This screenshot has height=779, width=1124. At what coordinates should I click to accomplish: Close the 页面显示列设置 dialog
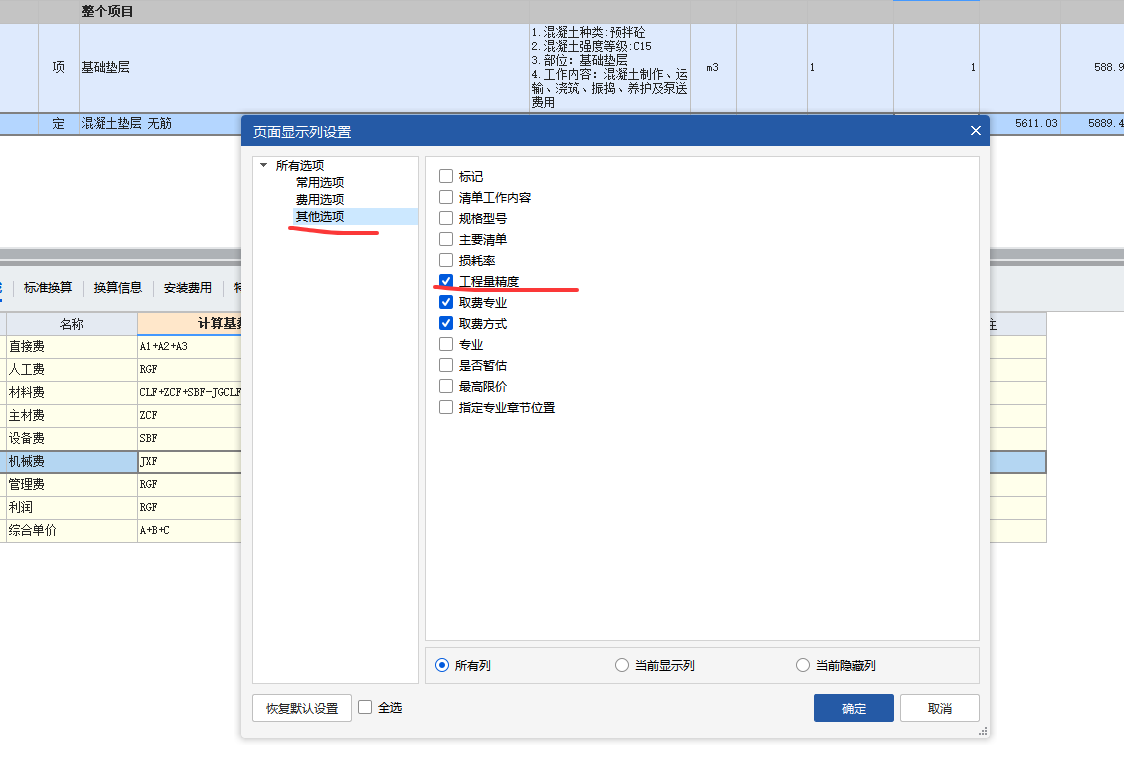(975, 130)
